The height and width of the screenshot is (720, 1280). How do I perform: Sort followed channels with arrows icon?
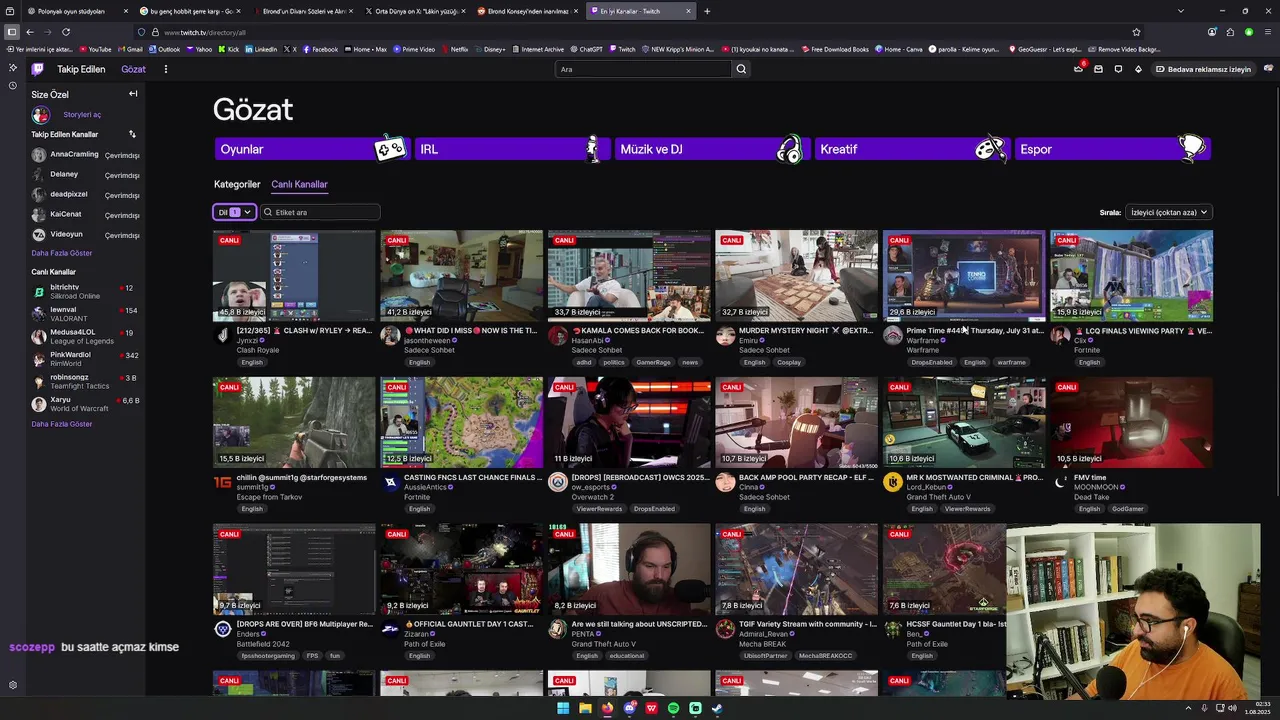click(x=132, y=134)
